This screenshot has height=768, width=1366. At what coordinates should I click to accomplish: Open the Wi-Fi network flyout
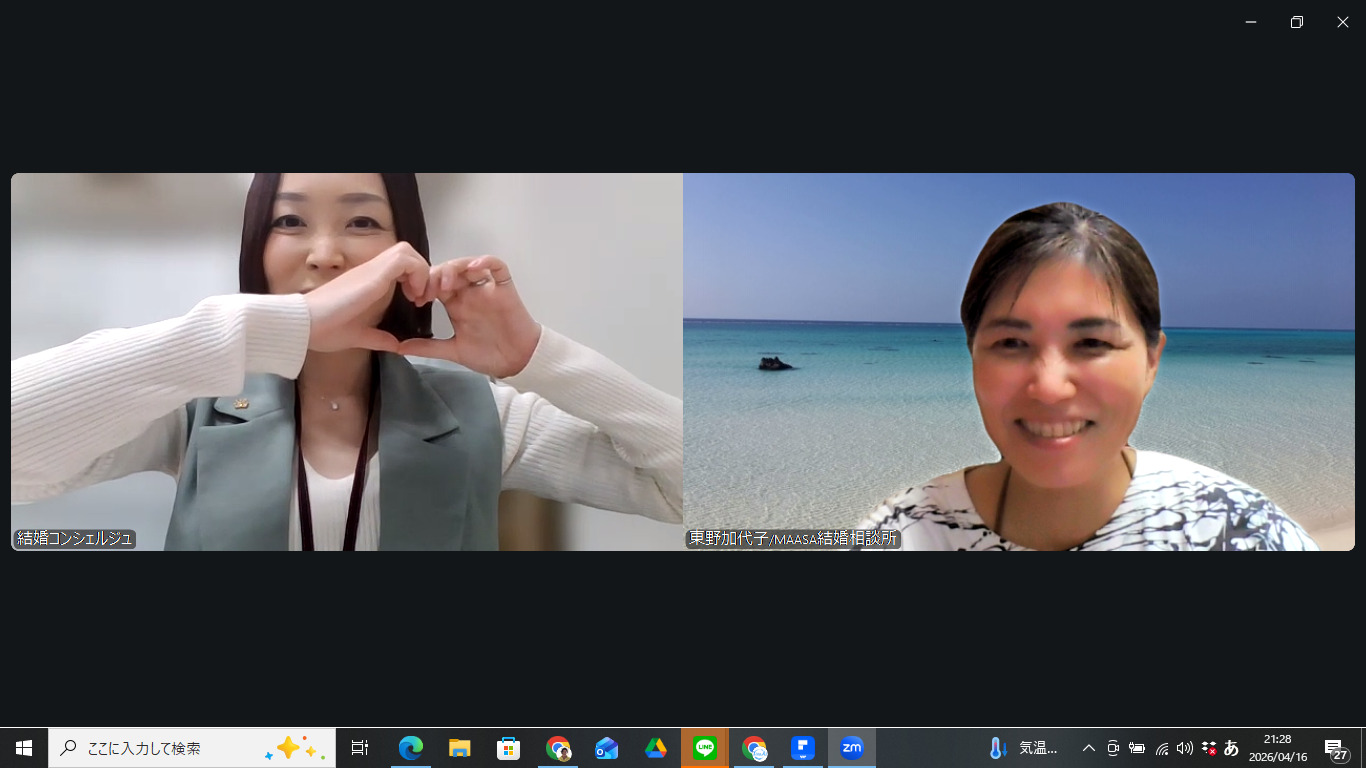click(x=1162, y=748)
